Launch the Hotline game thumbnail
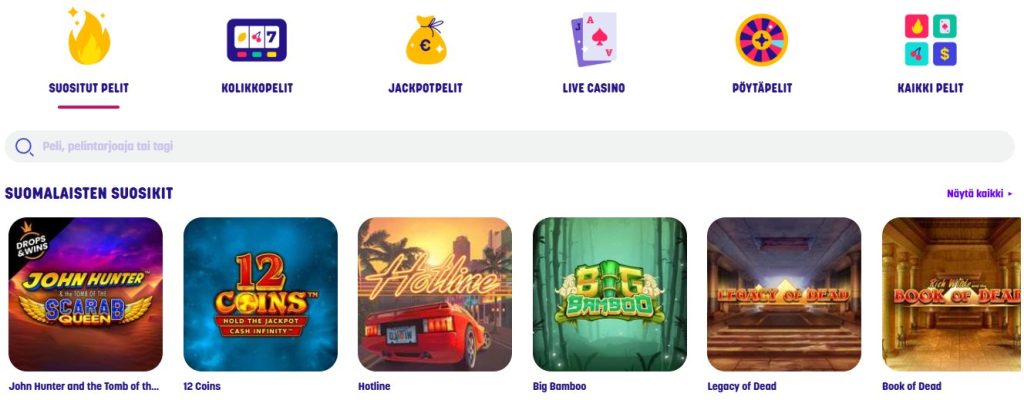Viewport: 1024px width, 400px height. (435, 294)
